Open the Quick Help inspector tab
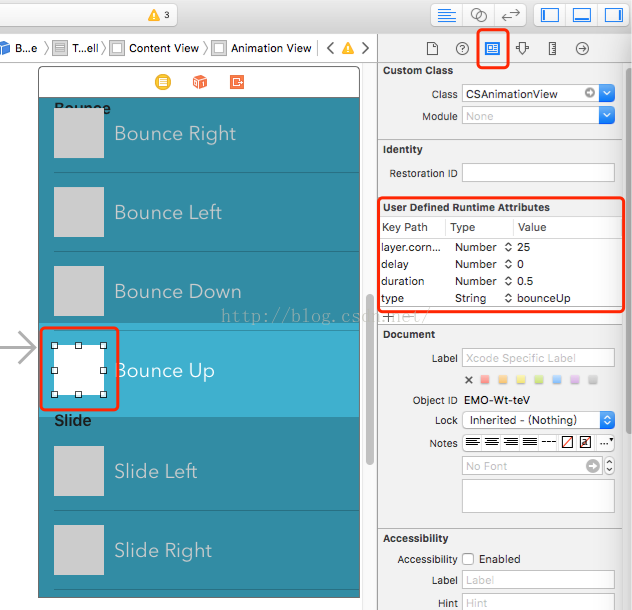Screen dimensions: 632x610 pos(462,49)
